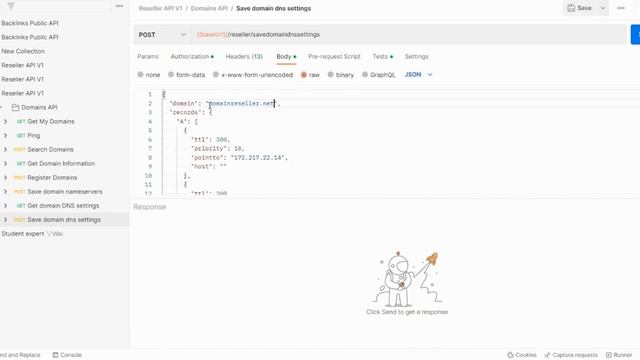The width and height of the screenshot is (640, 360).
Task: Open the POST method dropdown
Action: 162,35
